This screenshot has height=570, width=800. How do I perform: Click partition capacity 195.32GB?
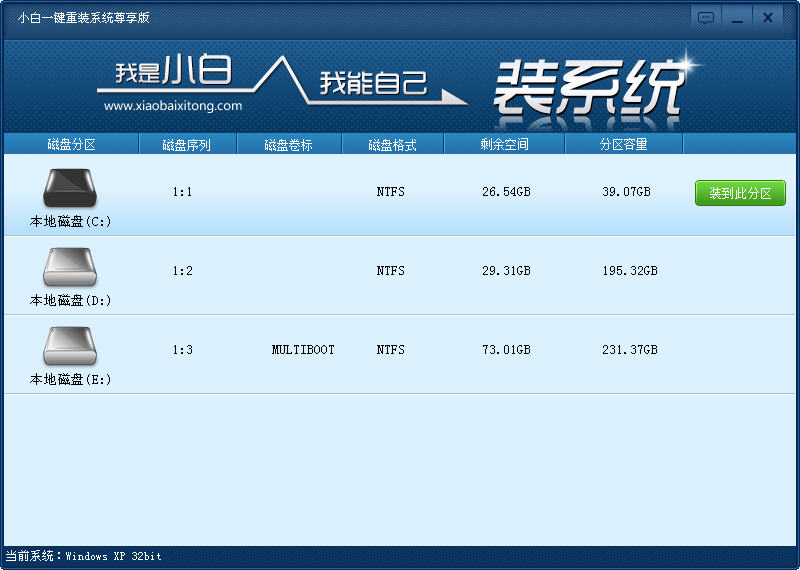(630, 271)
